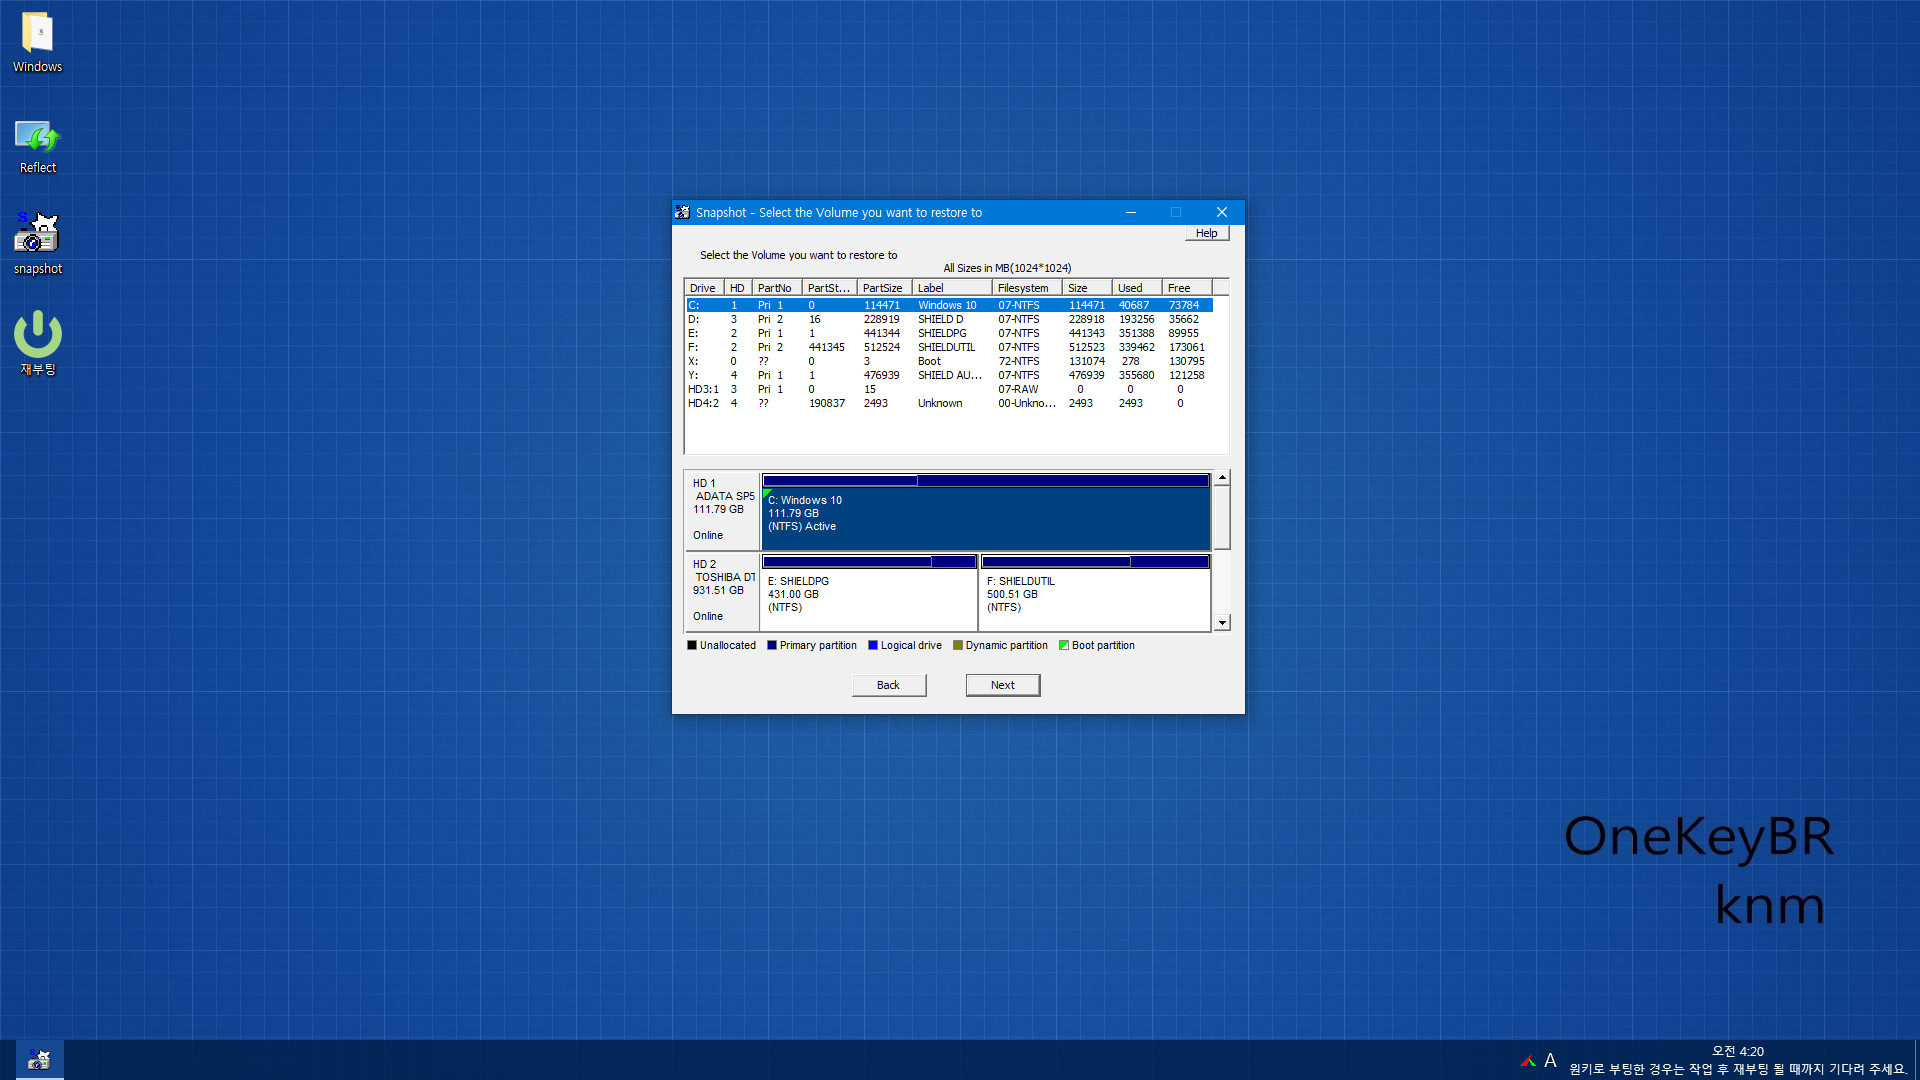Select the X: Boot volume row
The height and width of the screenshot is (1080, 1920).
click(x=949, y=361)
